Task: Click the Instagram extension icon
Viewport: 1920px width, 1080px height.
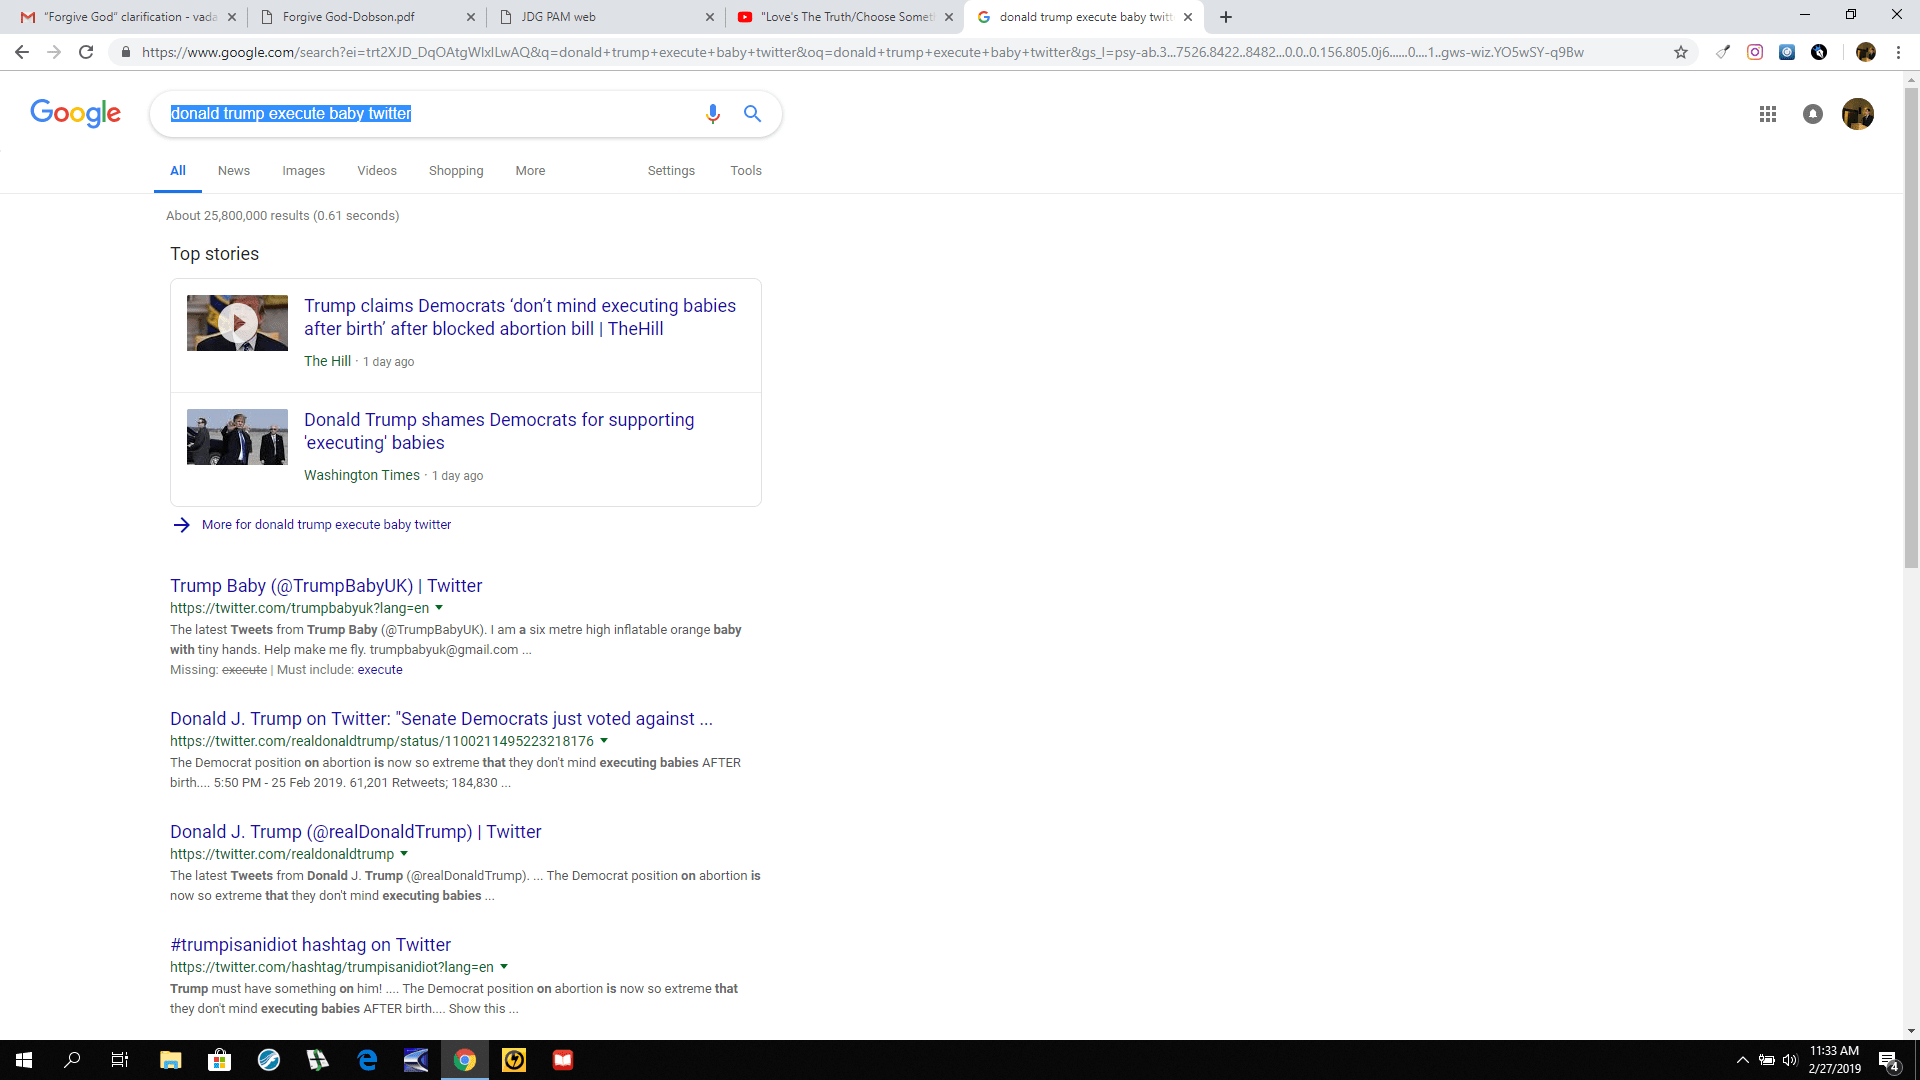Action: [1755, 52]
